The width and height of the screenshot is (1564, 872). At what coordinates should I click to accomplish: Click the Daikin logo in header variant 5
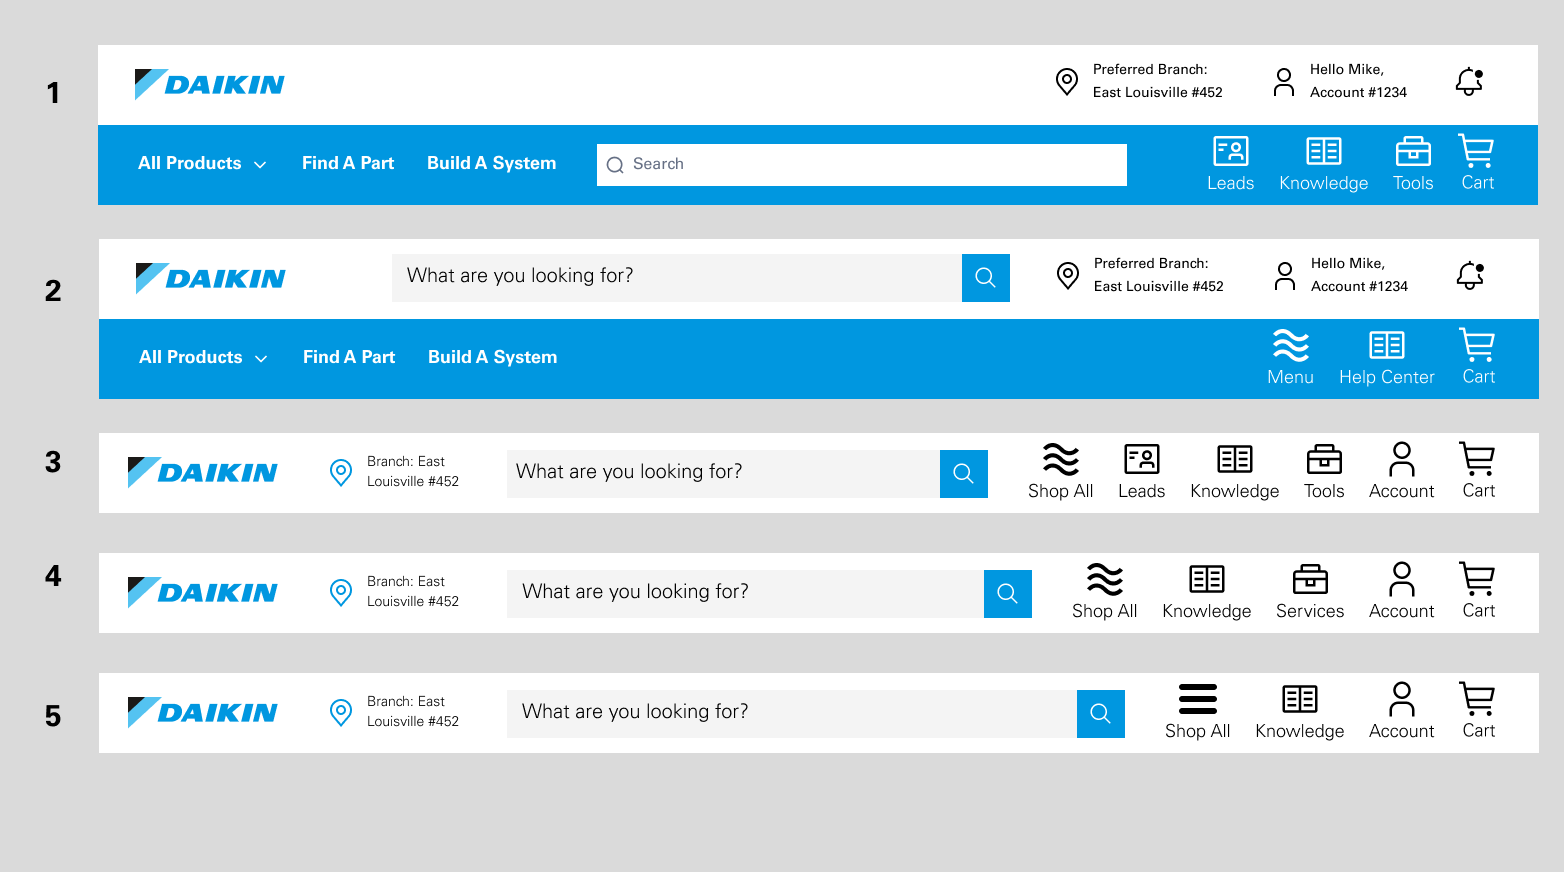203,712
